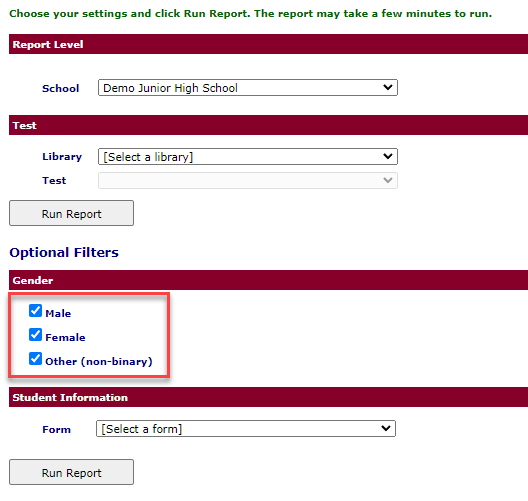528x501 pixels.
Task: Click the School dropdown chevron arrow
Action: click(388, 87)
